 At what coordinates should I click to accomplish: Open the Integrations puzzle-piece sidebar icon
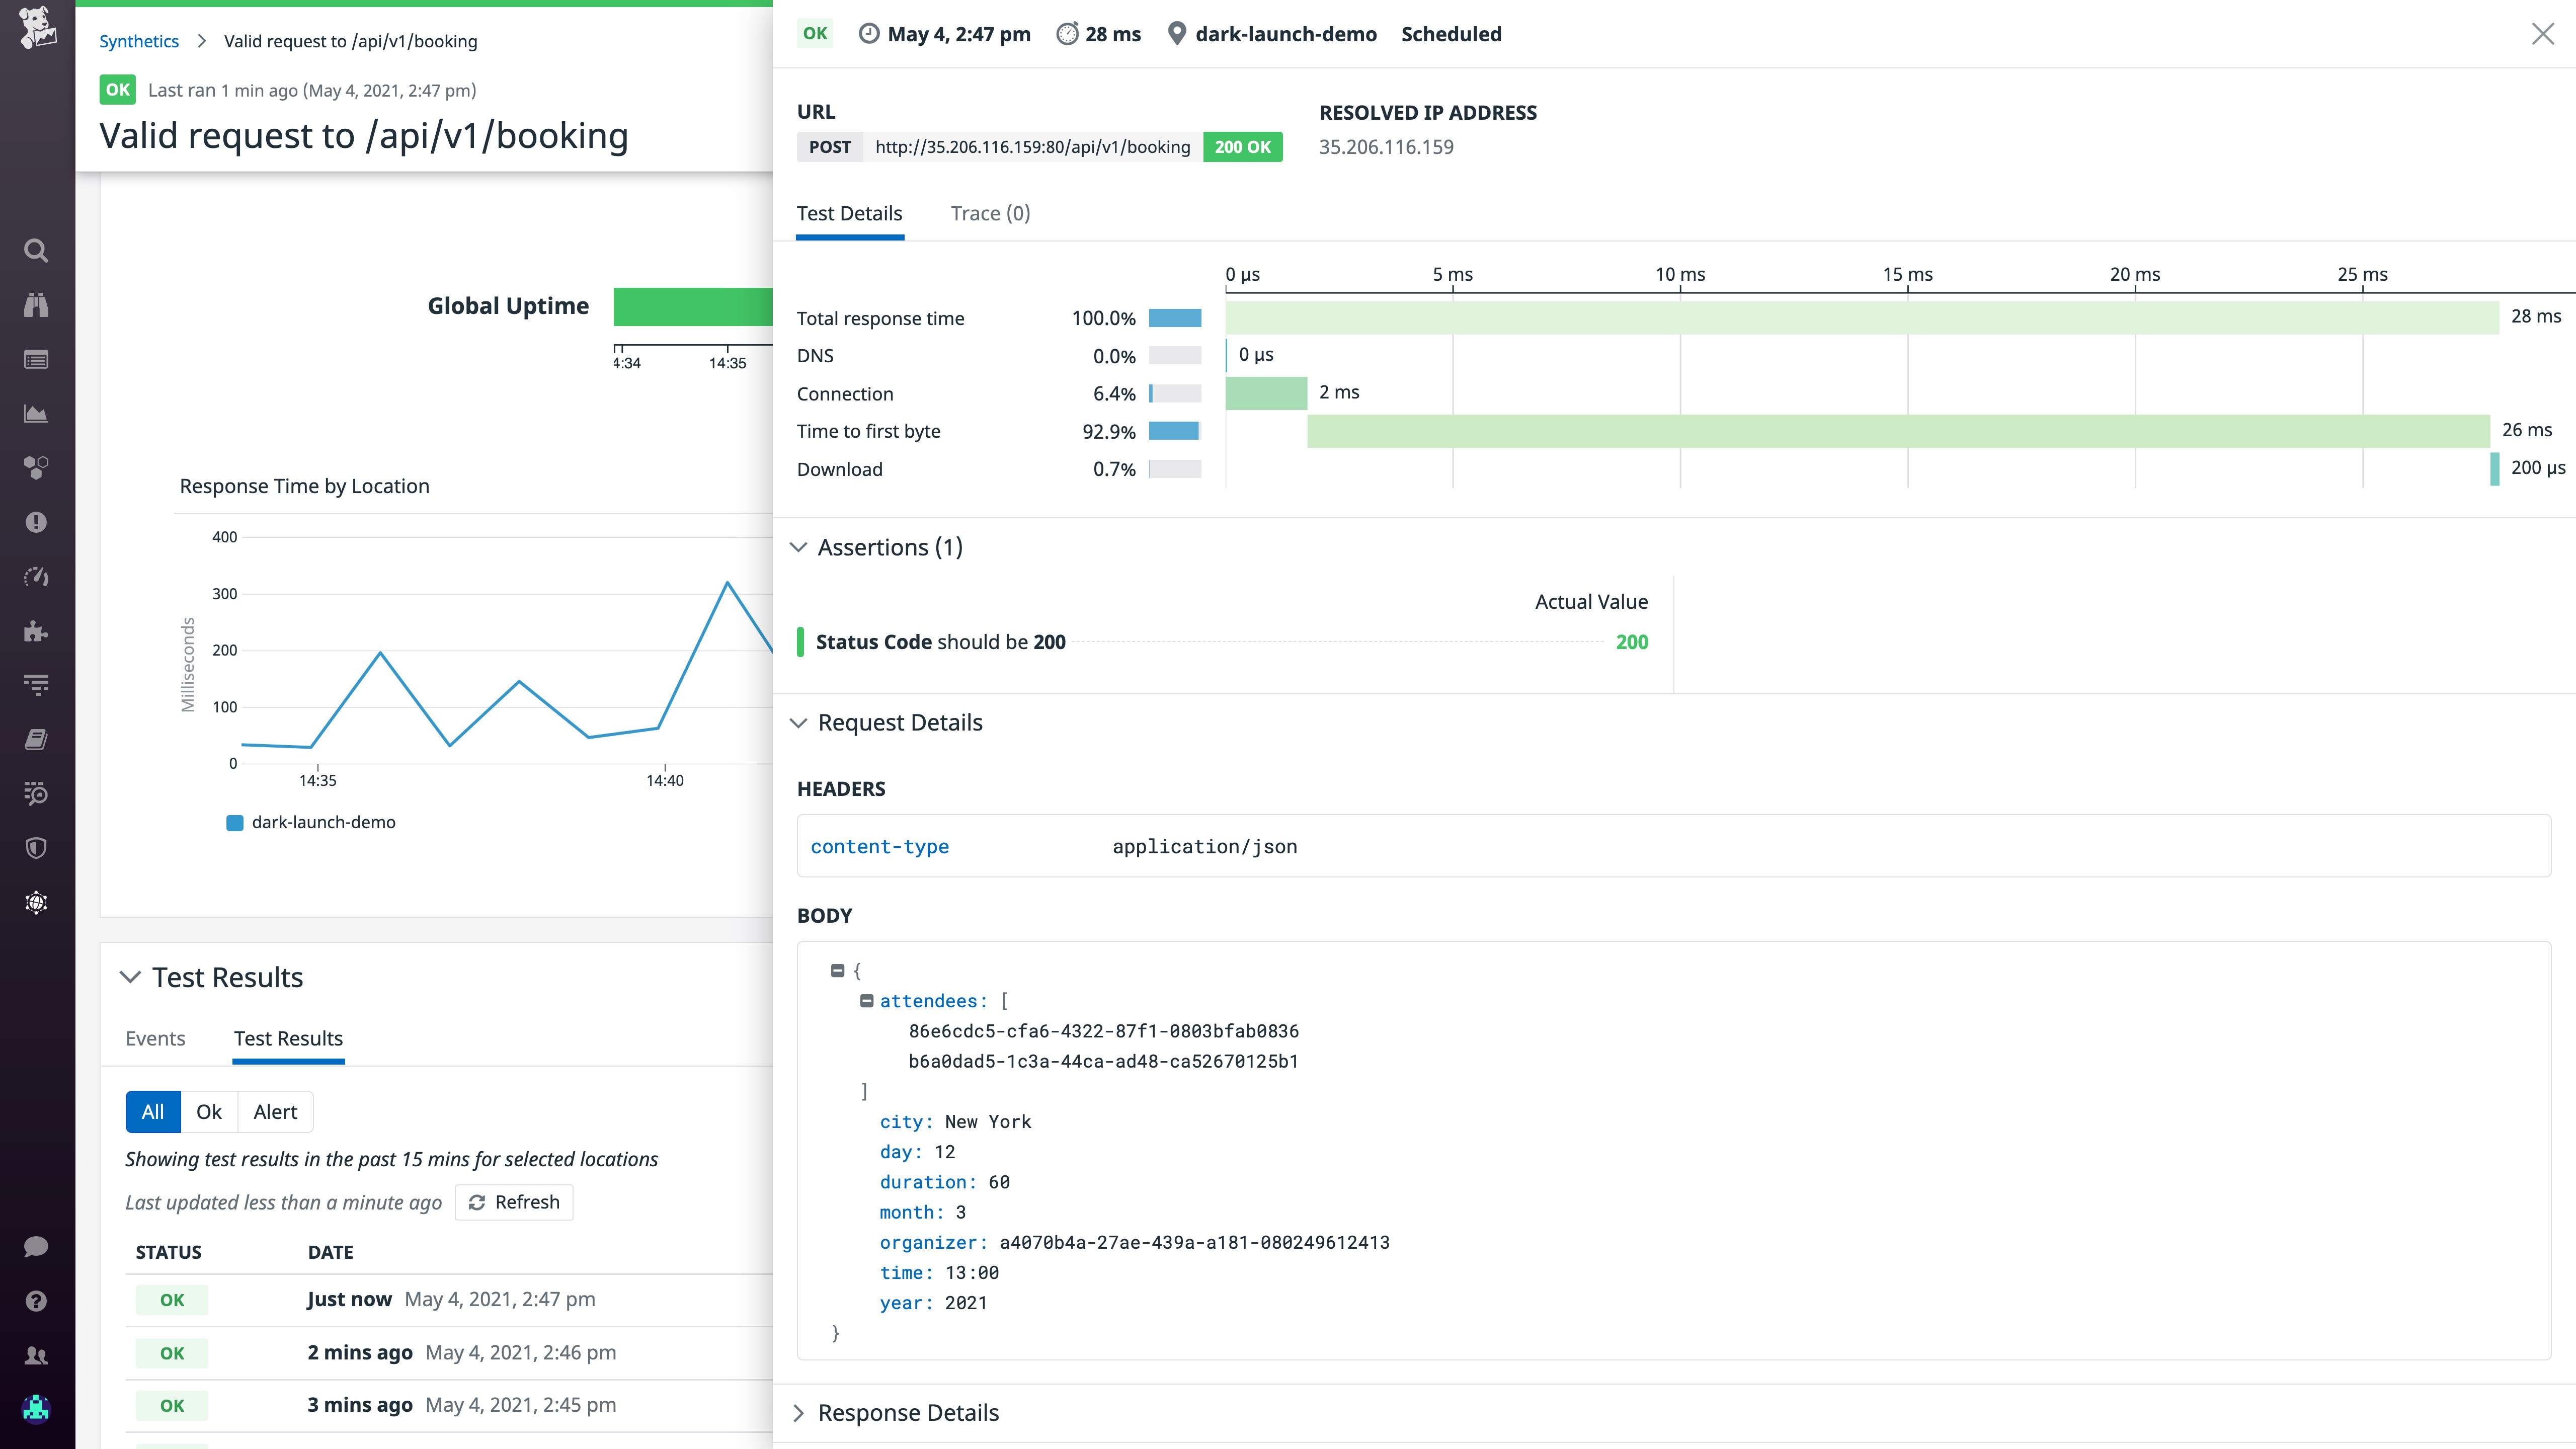pyautogui.click(x=37, y=631)
